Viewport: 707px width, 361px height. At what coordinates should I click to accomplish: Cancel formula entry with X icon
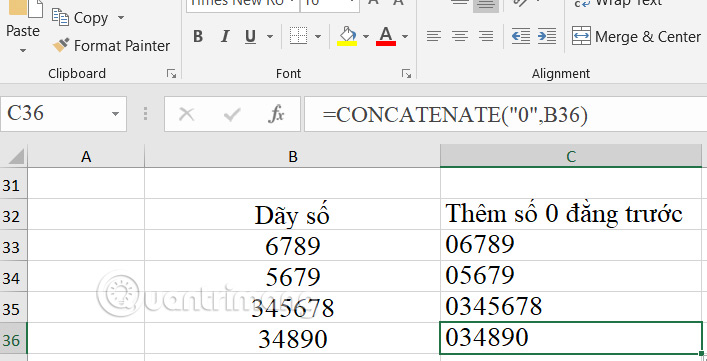click(x=186, y=114)
